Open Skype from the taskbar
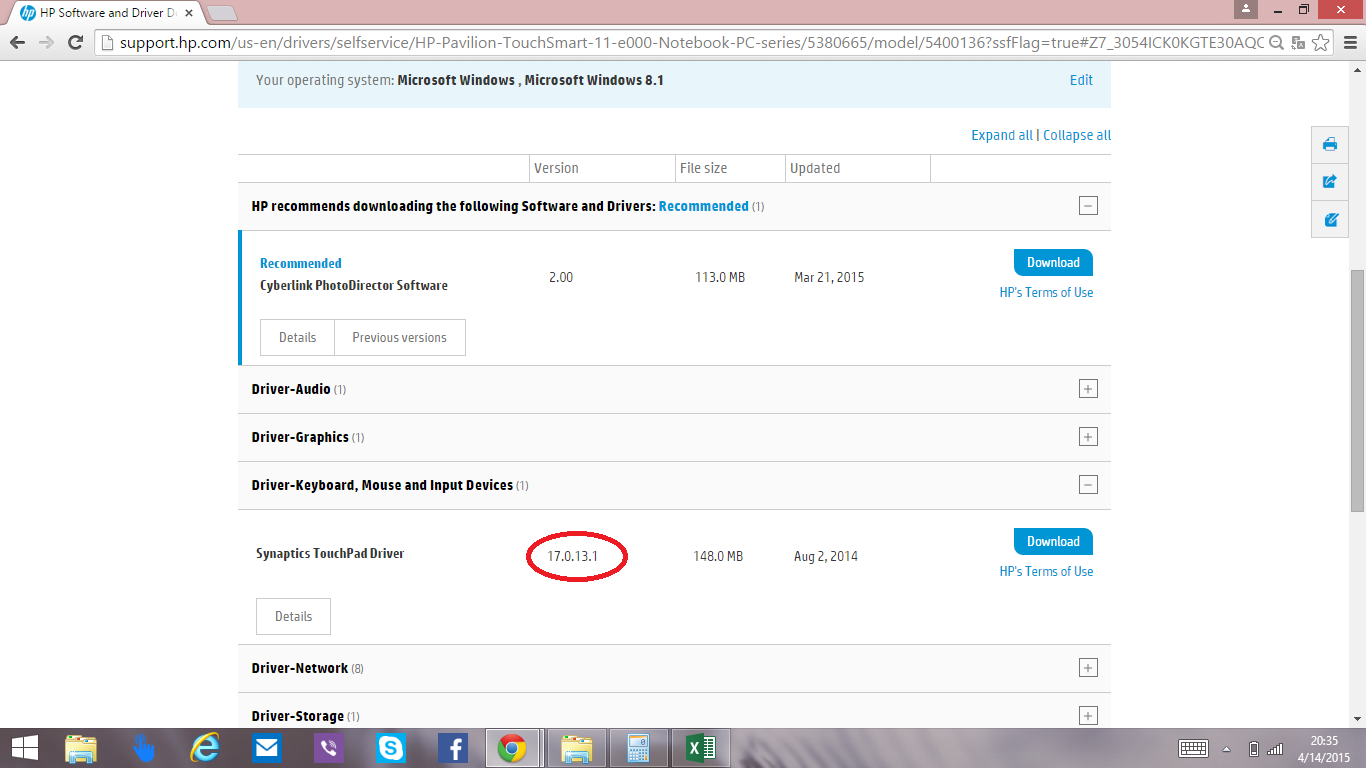The image size is (1366, 768). [x=390, y=748]
